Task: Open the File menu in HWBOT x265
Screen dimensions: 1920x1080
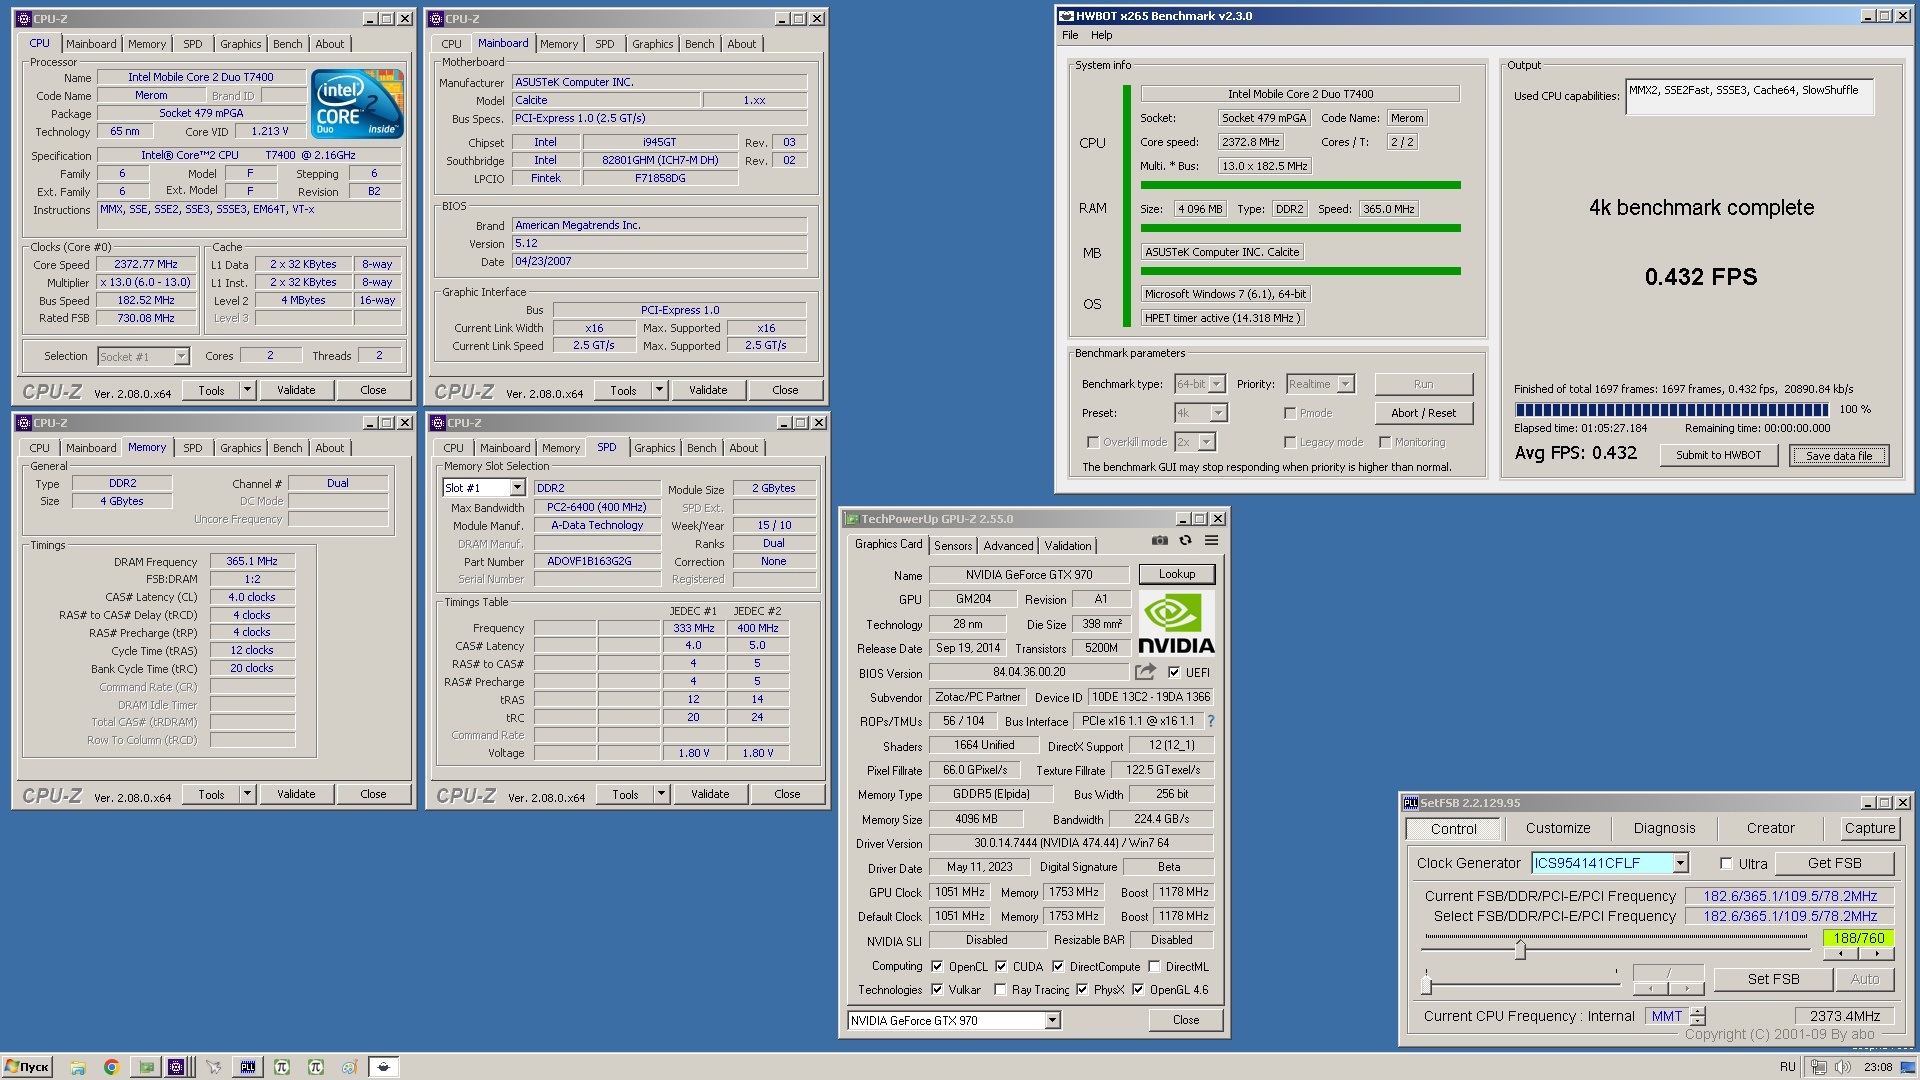Action: (x=1070, y=35)
